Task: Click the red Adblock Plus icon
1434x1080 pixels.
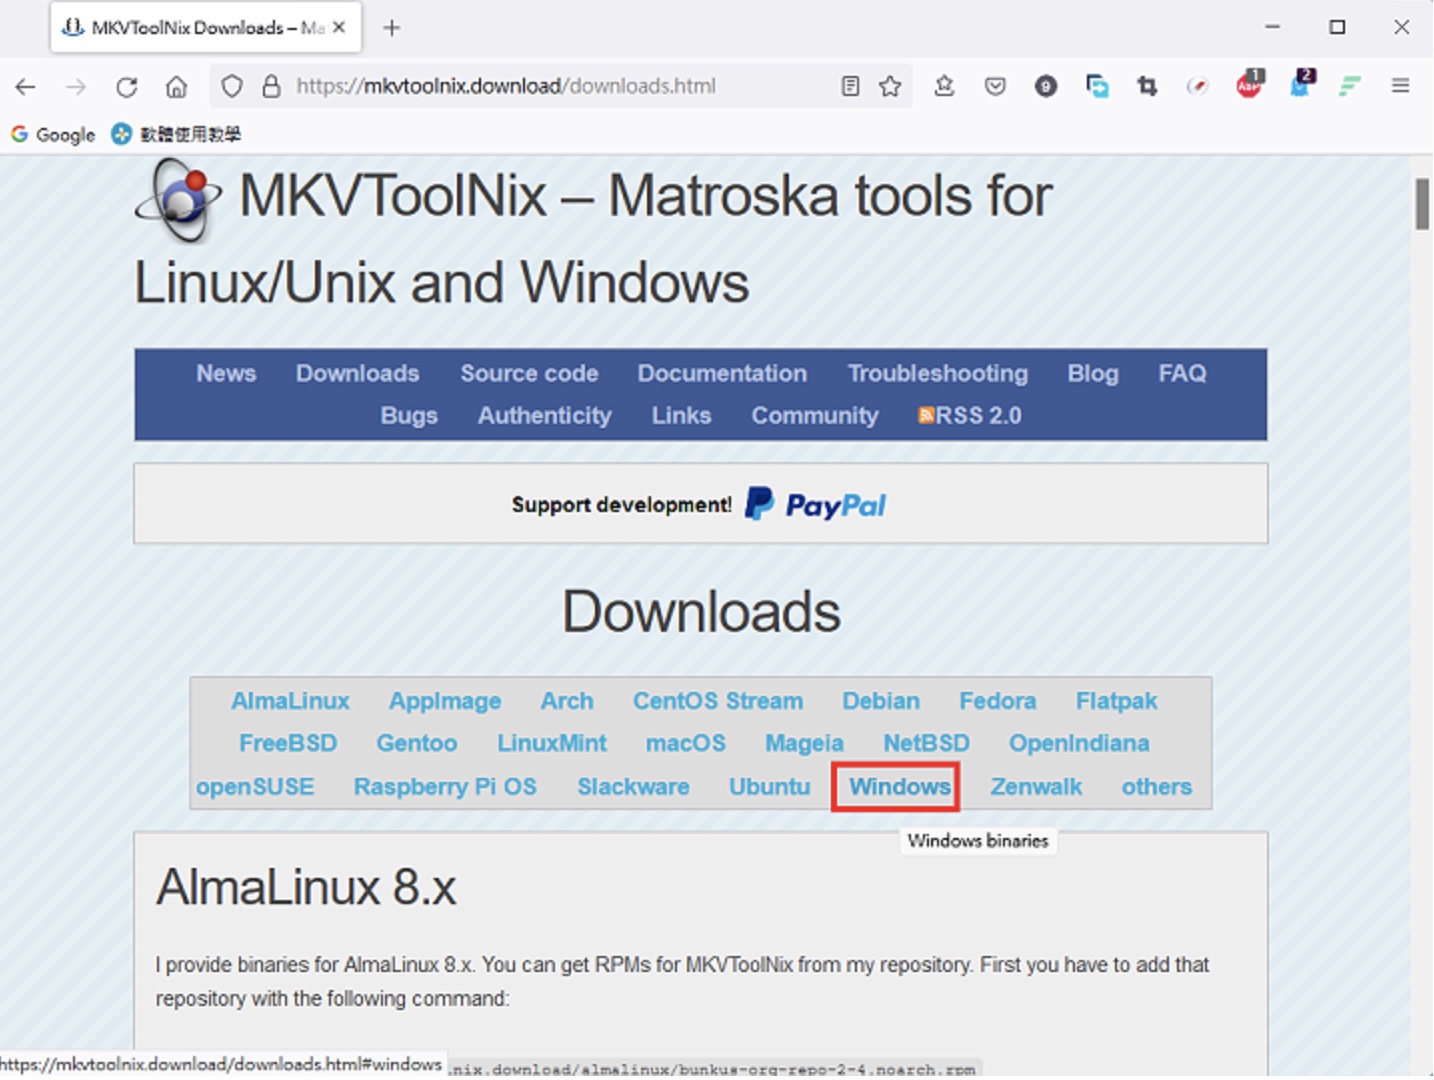Action: tap(1249, 85)
